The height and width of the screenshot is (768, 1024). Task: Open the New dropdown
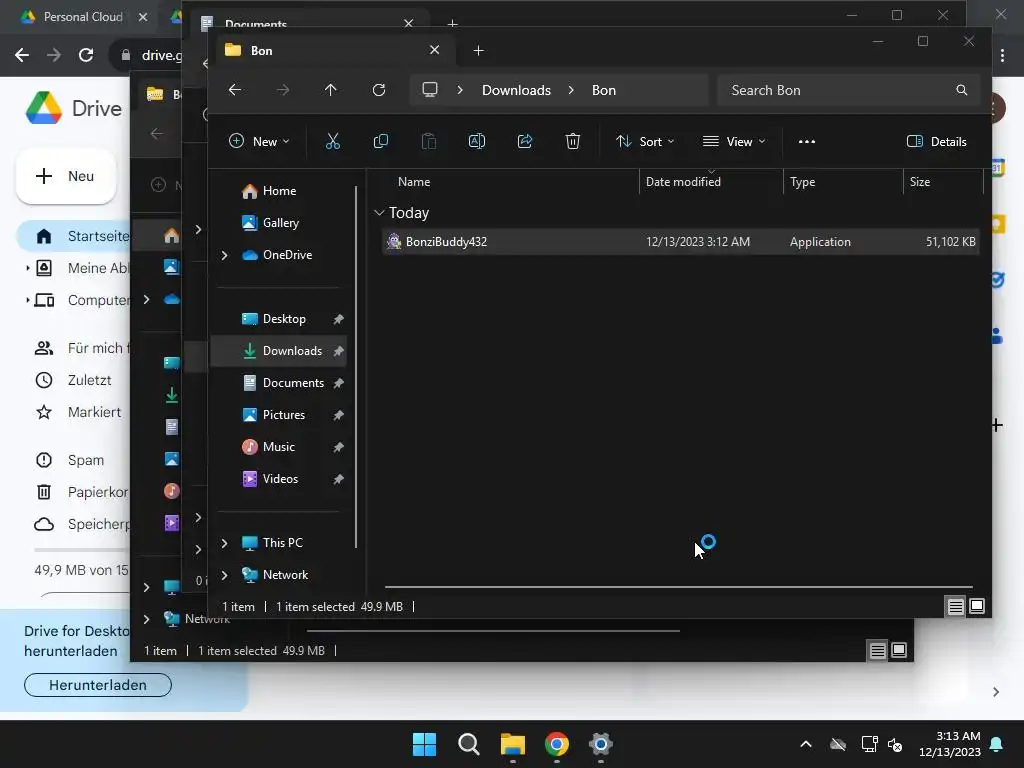[x=259, y=141]
